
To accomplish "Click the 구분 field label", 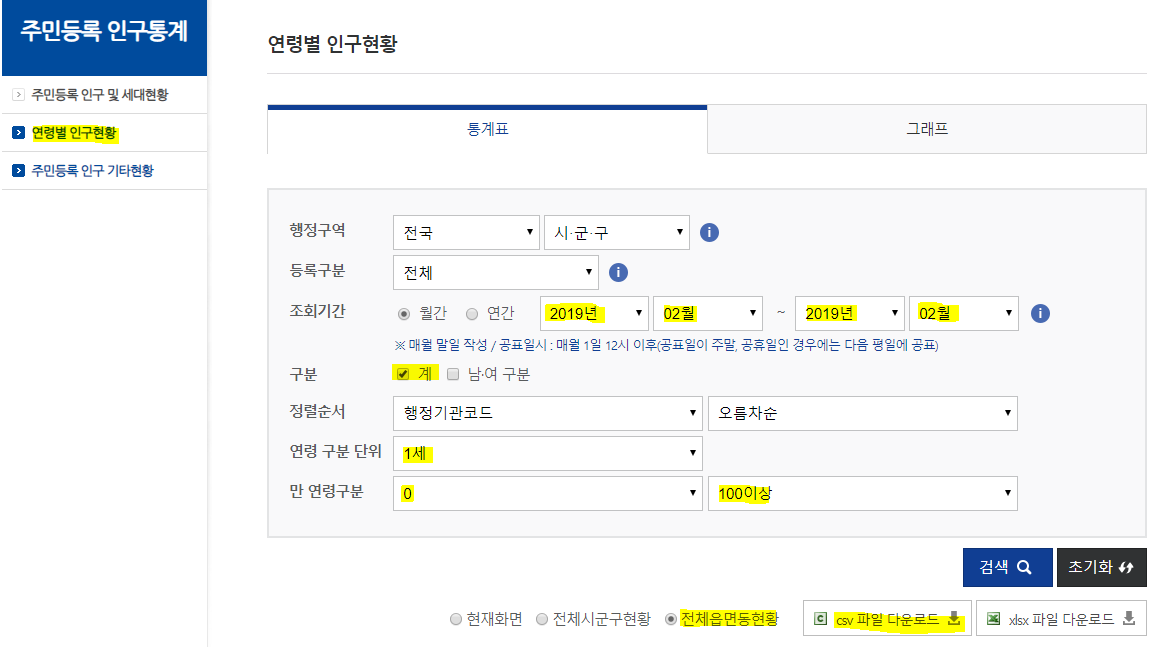I will click(303, 374).
